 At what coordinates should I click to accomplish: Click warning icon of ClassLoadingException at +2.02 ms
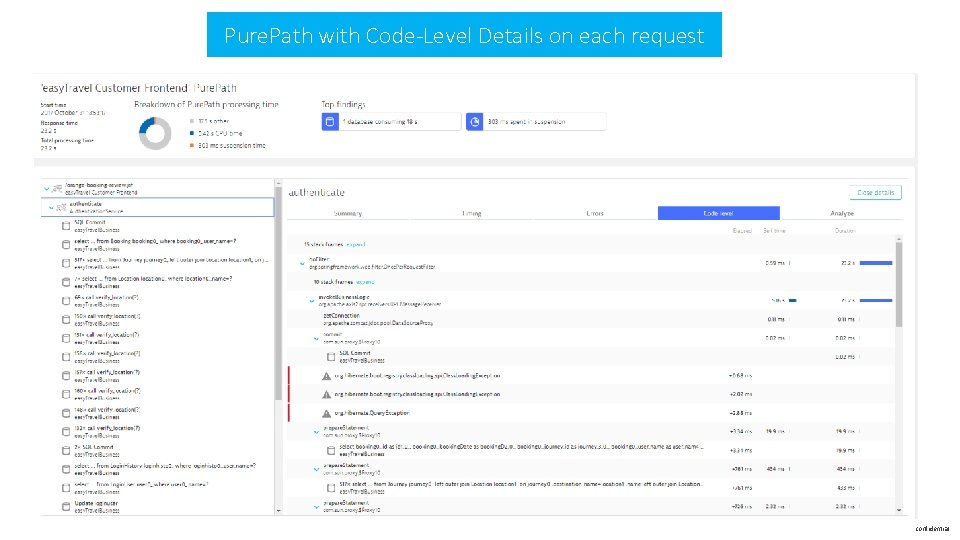click(x=326, y=394)
